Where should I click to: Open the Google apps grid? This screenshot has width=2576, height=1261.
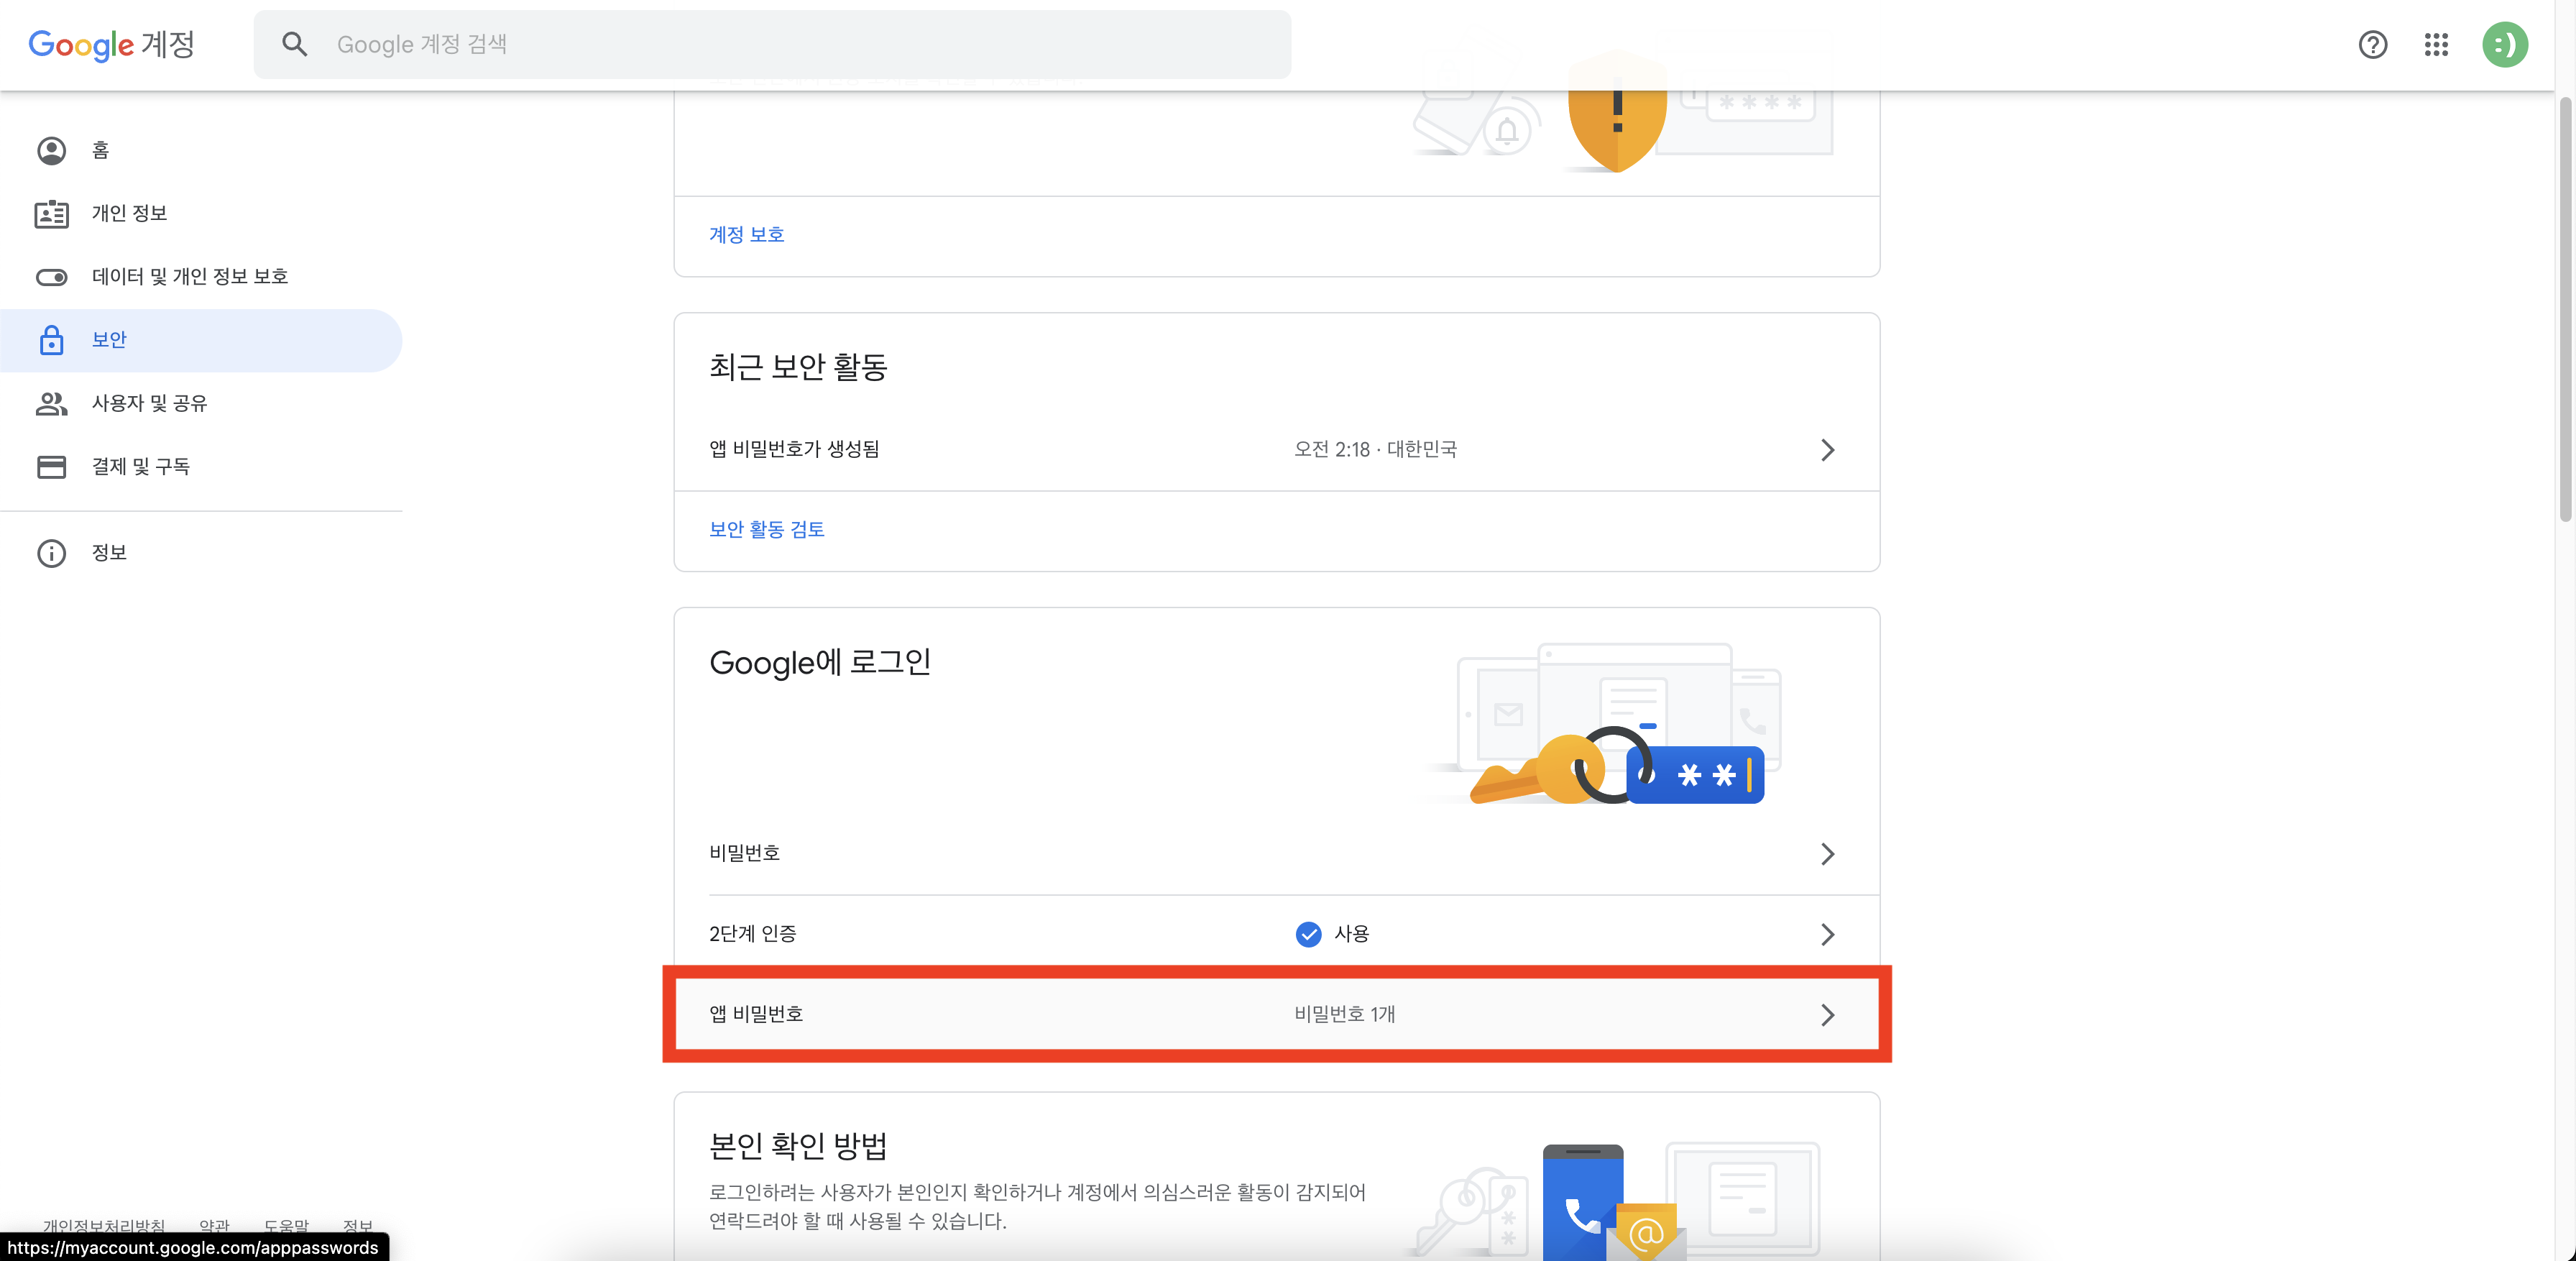coord(2437,45)
